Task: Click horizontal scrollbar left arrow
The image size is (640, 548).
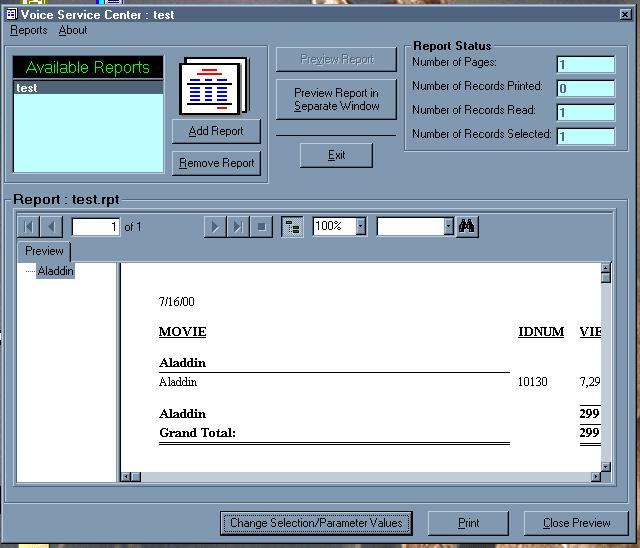Action: pos(126,477)
